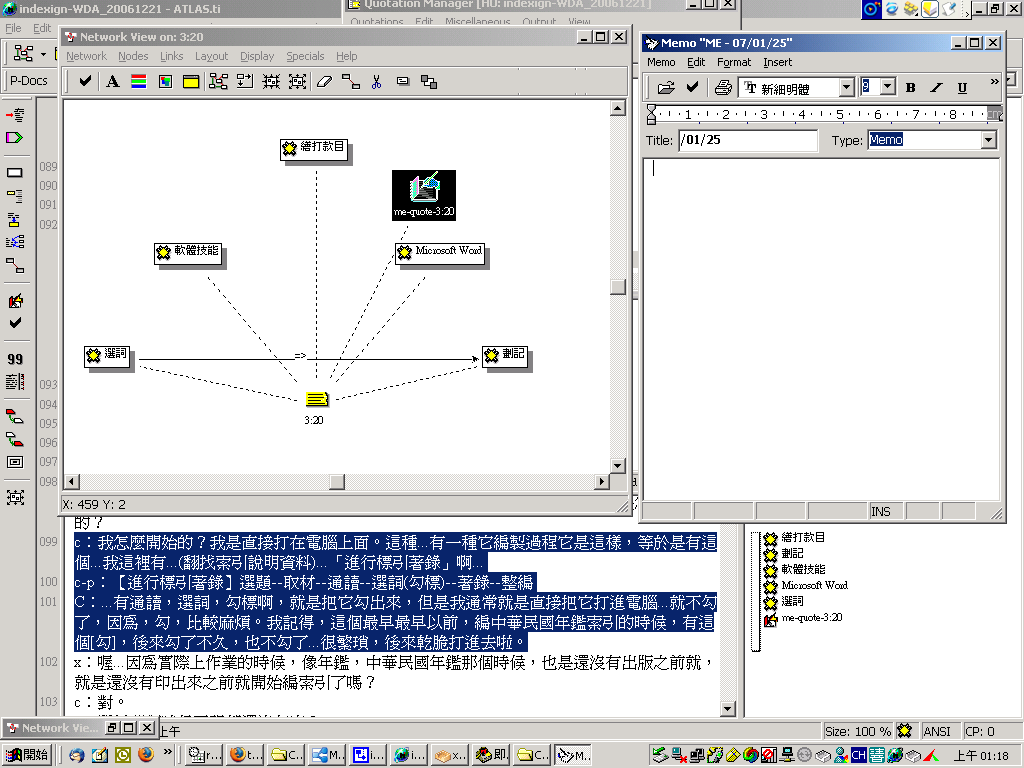The height and width of the screenshot is (768, 1024).
Task: Expand the Memo toolbar overflow chevron
Action: [x=994, y=82]
